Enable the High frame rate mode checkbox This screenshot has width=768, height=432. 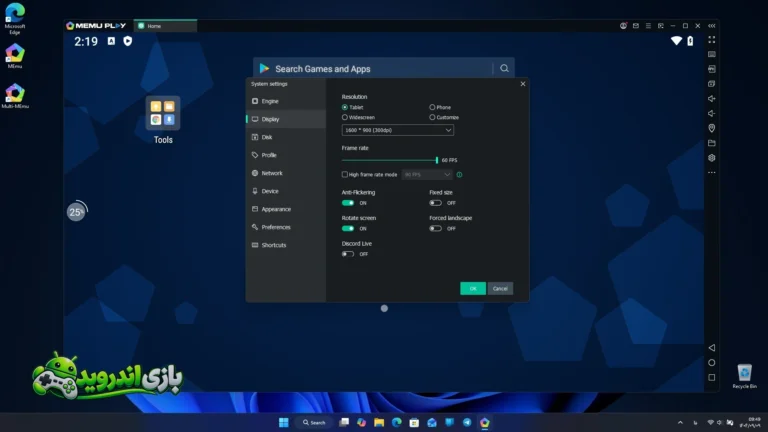coord(345,174)
